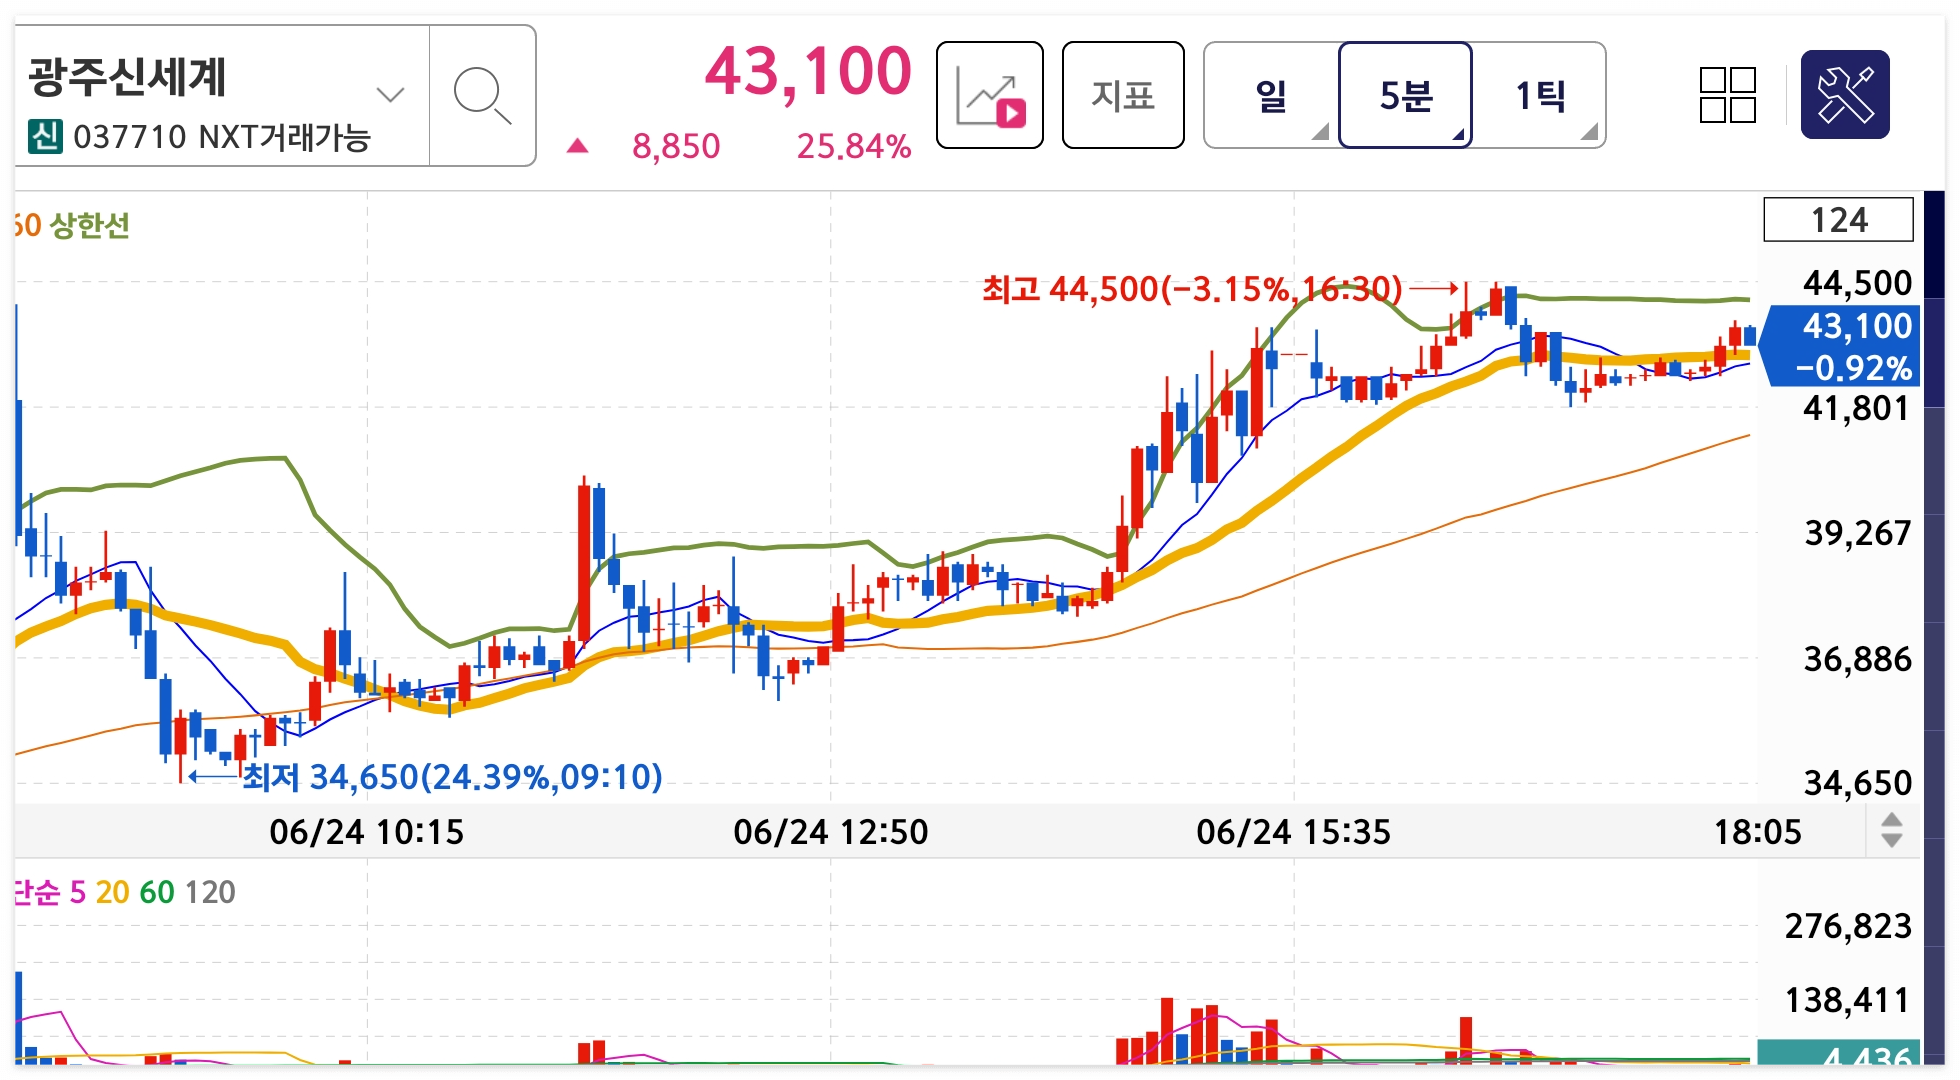The height and width of the screenshot is (1080, 1960).
Task: Click the 36,886 price axis label
Action: 1858,659
